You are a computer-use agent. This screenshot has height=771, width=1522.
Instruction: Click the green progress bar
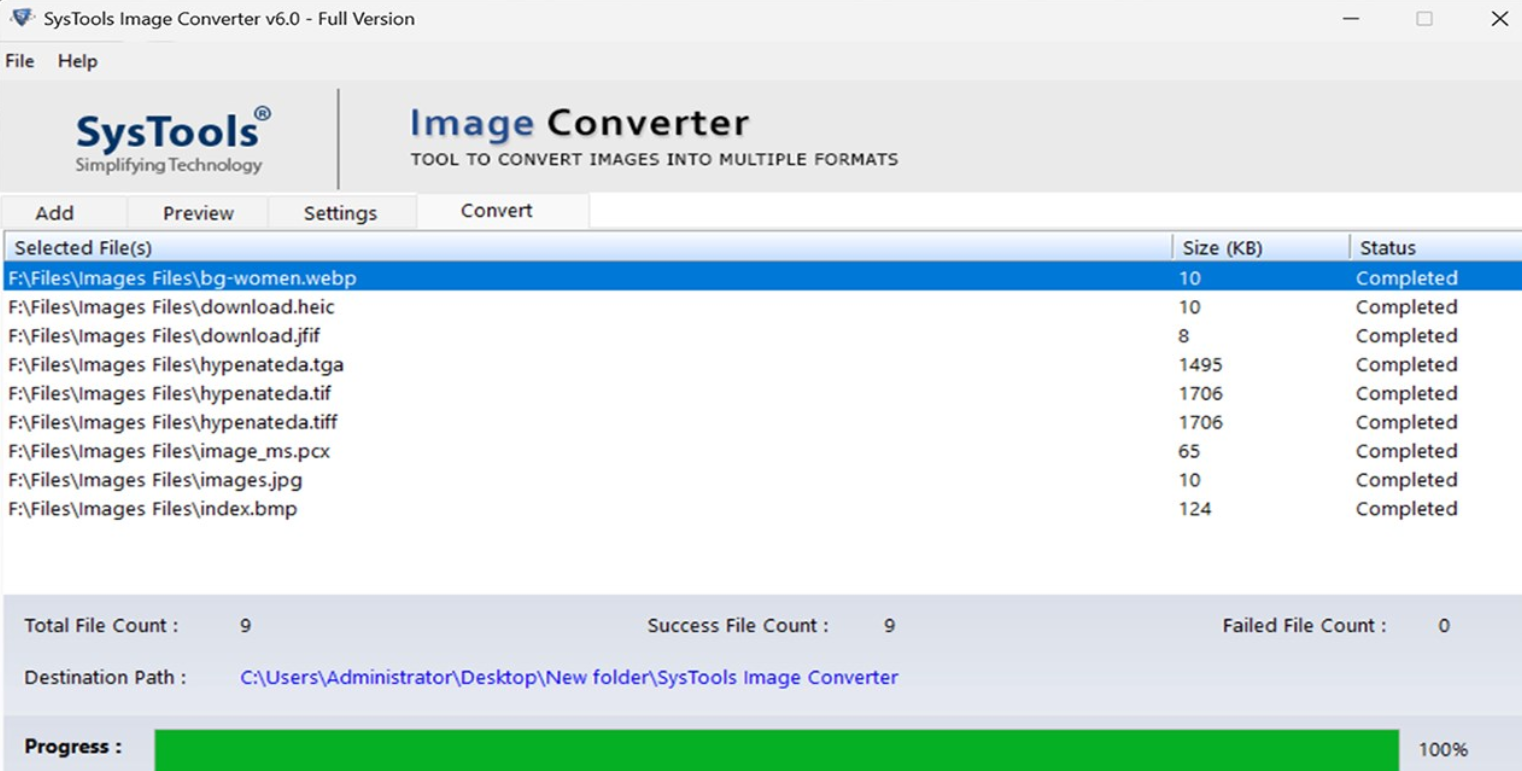tap(780, 746)
